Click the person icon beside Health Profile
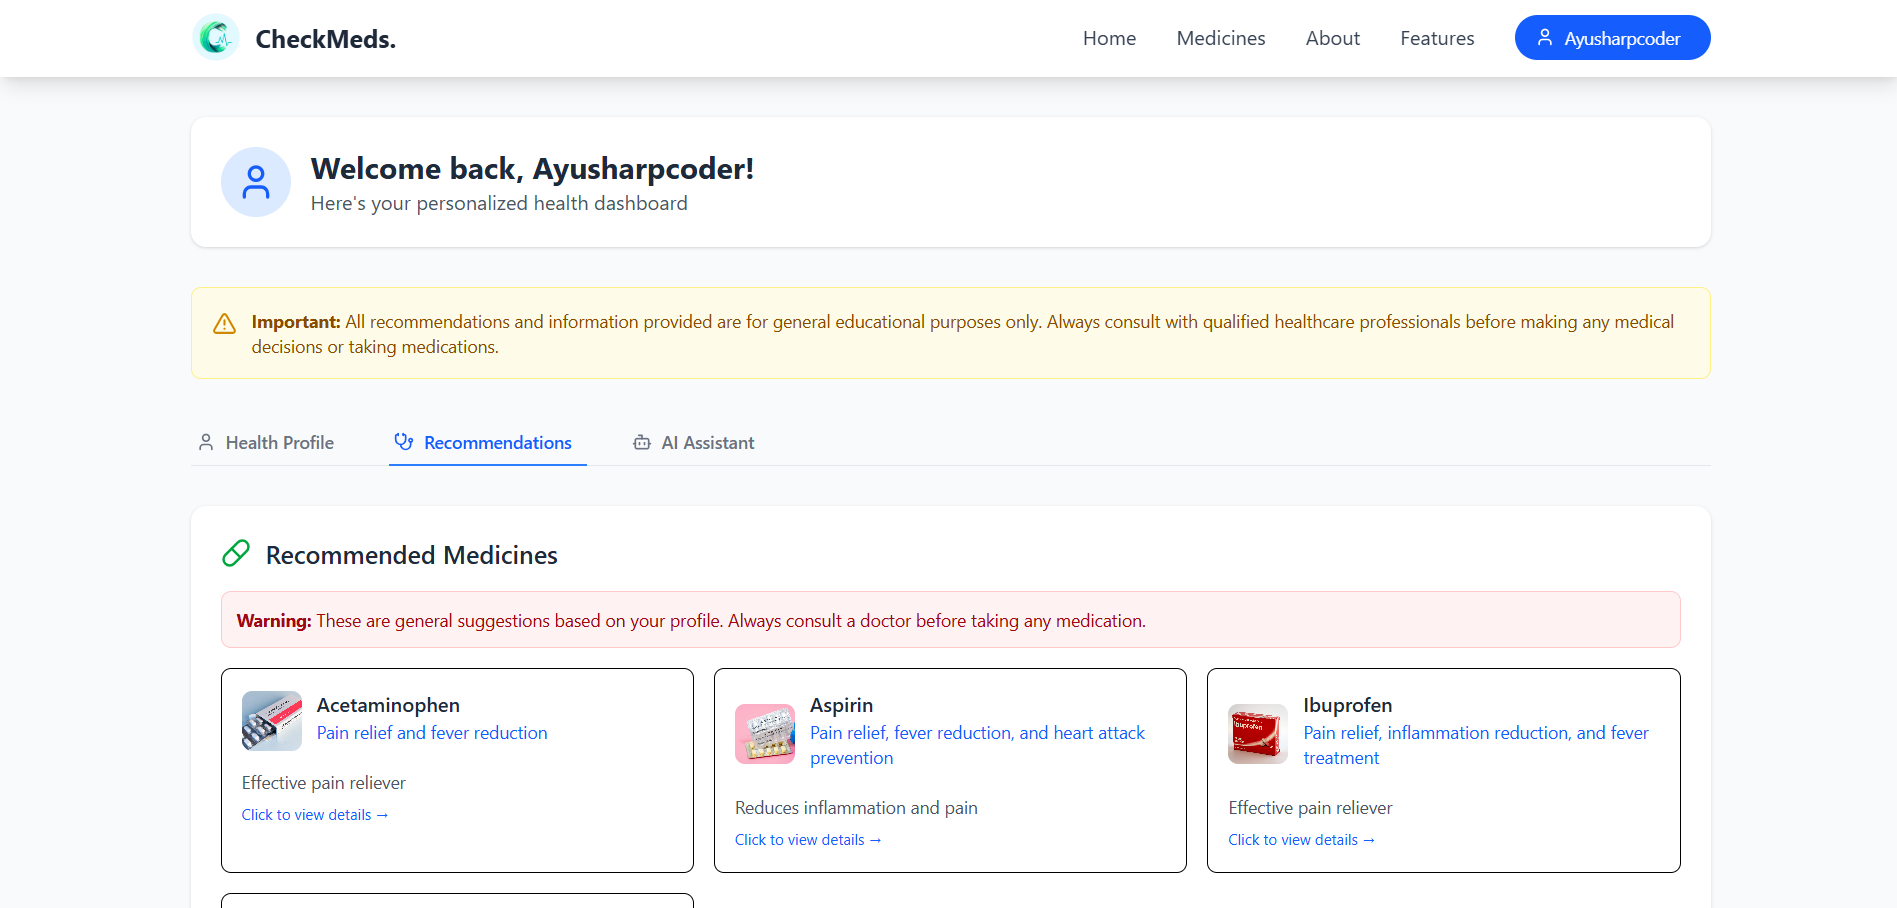Viewport: 1897px width, 908px height. coord(206,442)
